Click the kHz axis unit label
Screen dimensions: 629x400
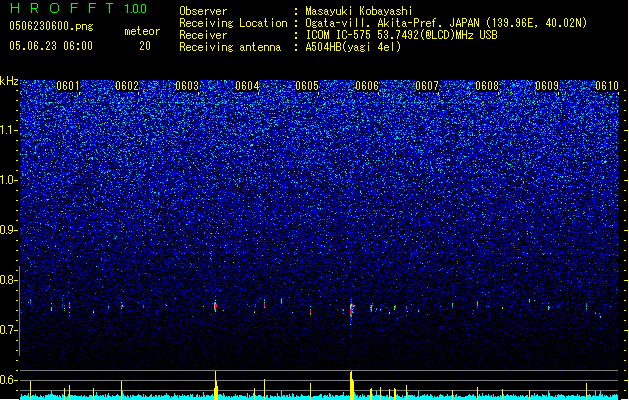[9, 81]
